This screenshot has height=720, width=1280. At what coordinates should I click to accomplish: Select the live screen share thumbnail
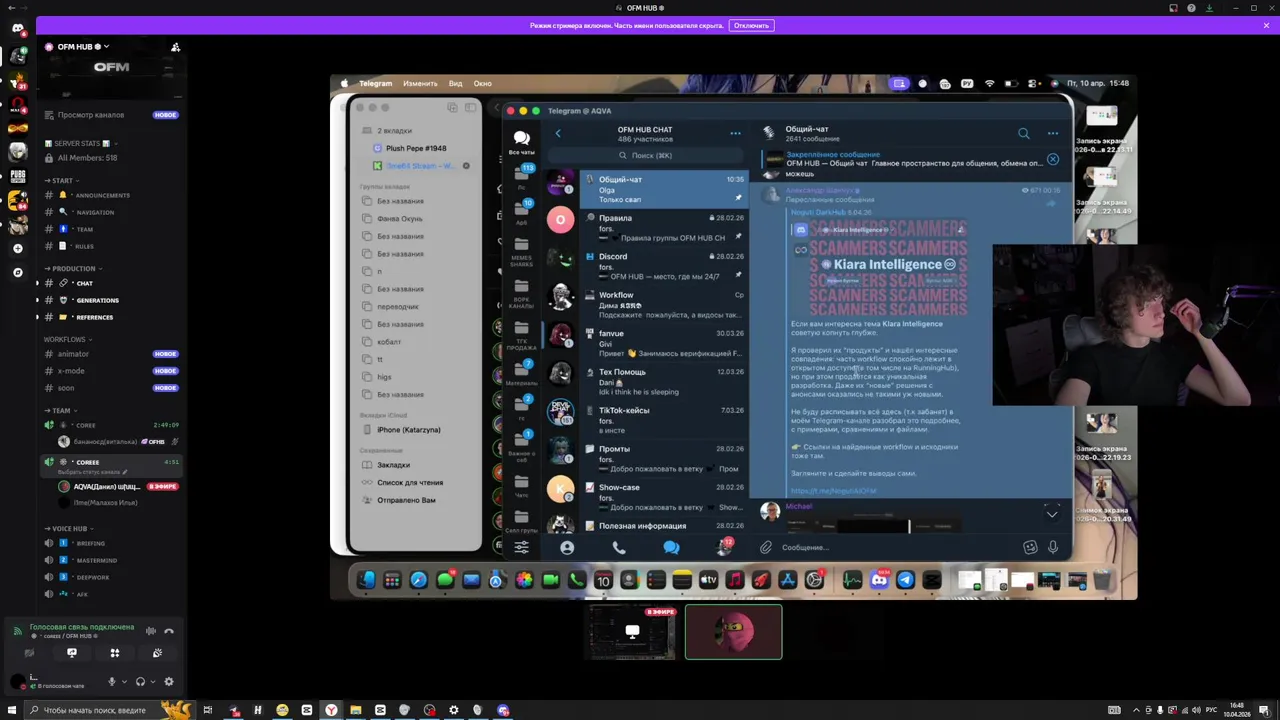coord(632,632)
